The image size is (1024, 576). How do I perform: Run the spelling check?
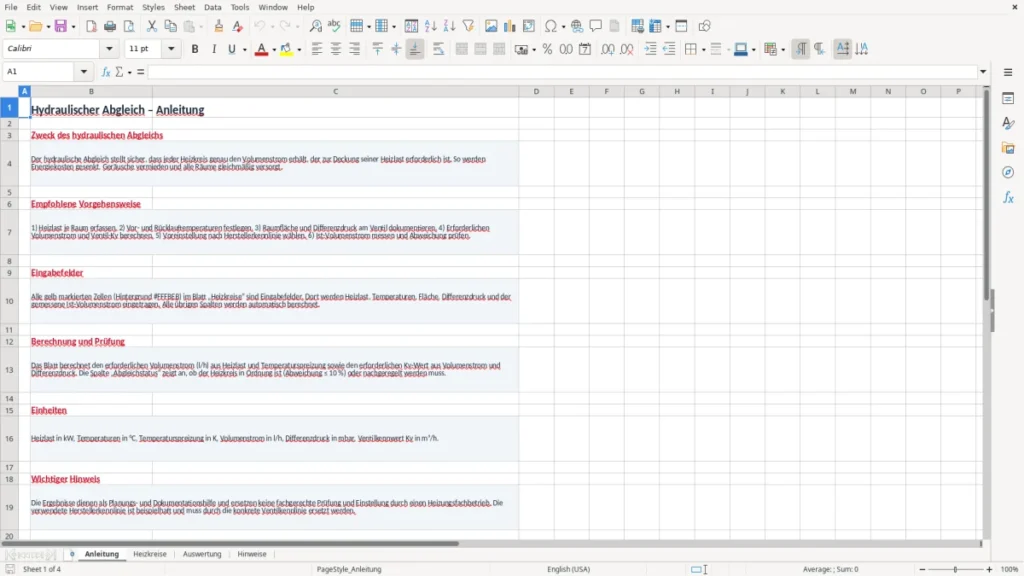point(334,26)
